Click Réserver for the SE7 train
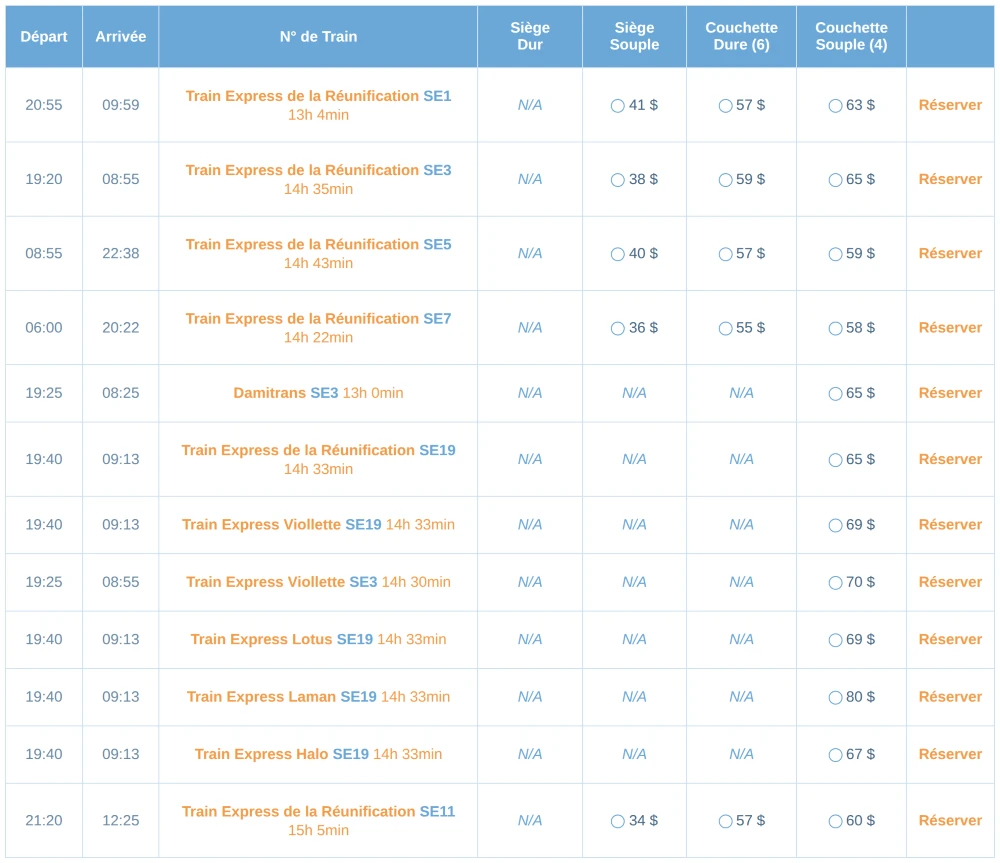 950,328
